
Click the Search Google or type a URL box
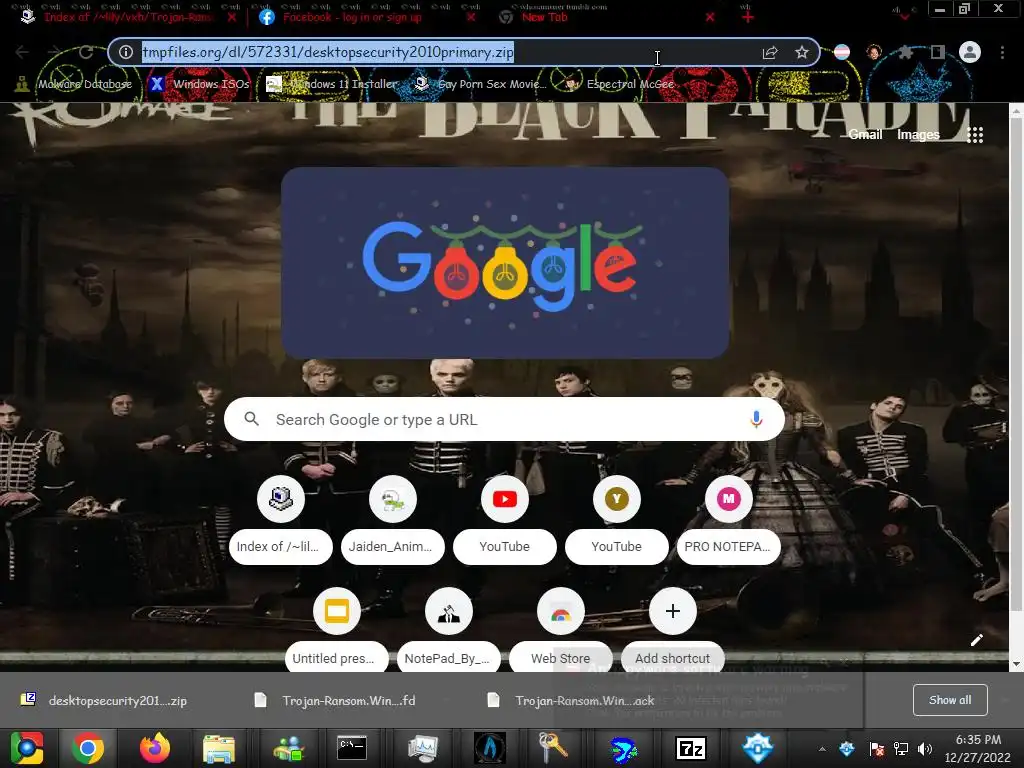click(x=504, y=419)
